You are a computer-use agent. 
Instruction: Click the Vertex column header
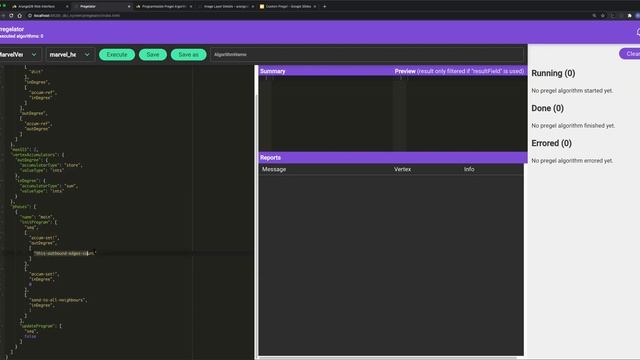click(402, 169)
